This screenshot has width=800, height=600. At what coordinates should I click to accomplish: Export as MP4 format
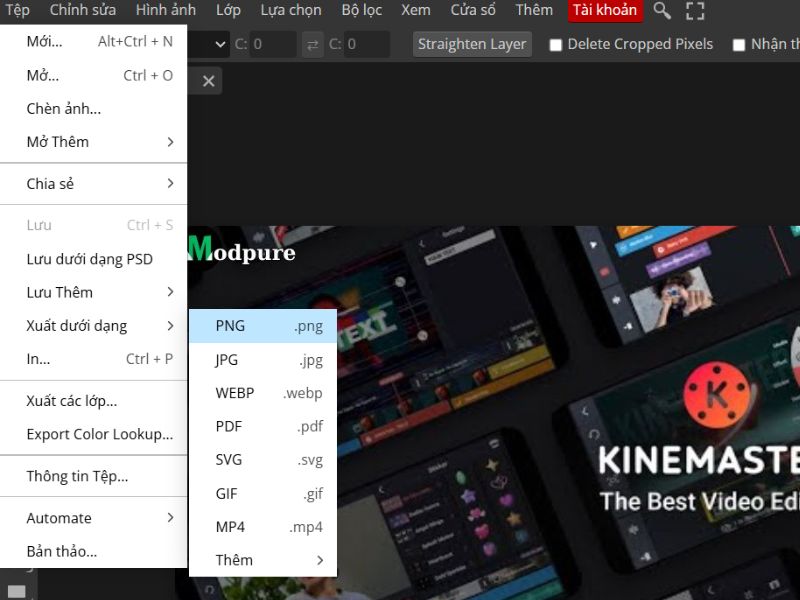263,527
